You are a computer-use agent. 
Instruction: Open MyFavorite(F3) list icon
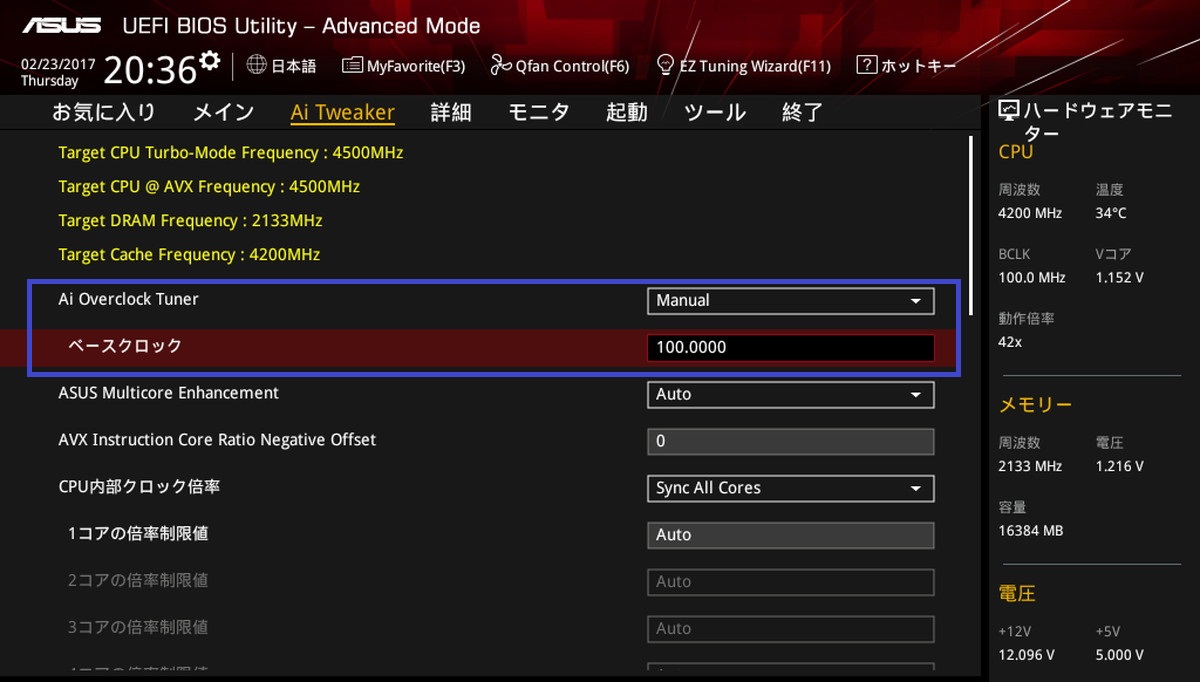351,66
